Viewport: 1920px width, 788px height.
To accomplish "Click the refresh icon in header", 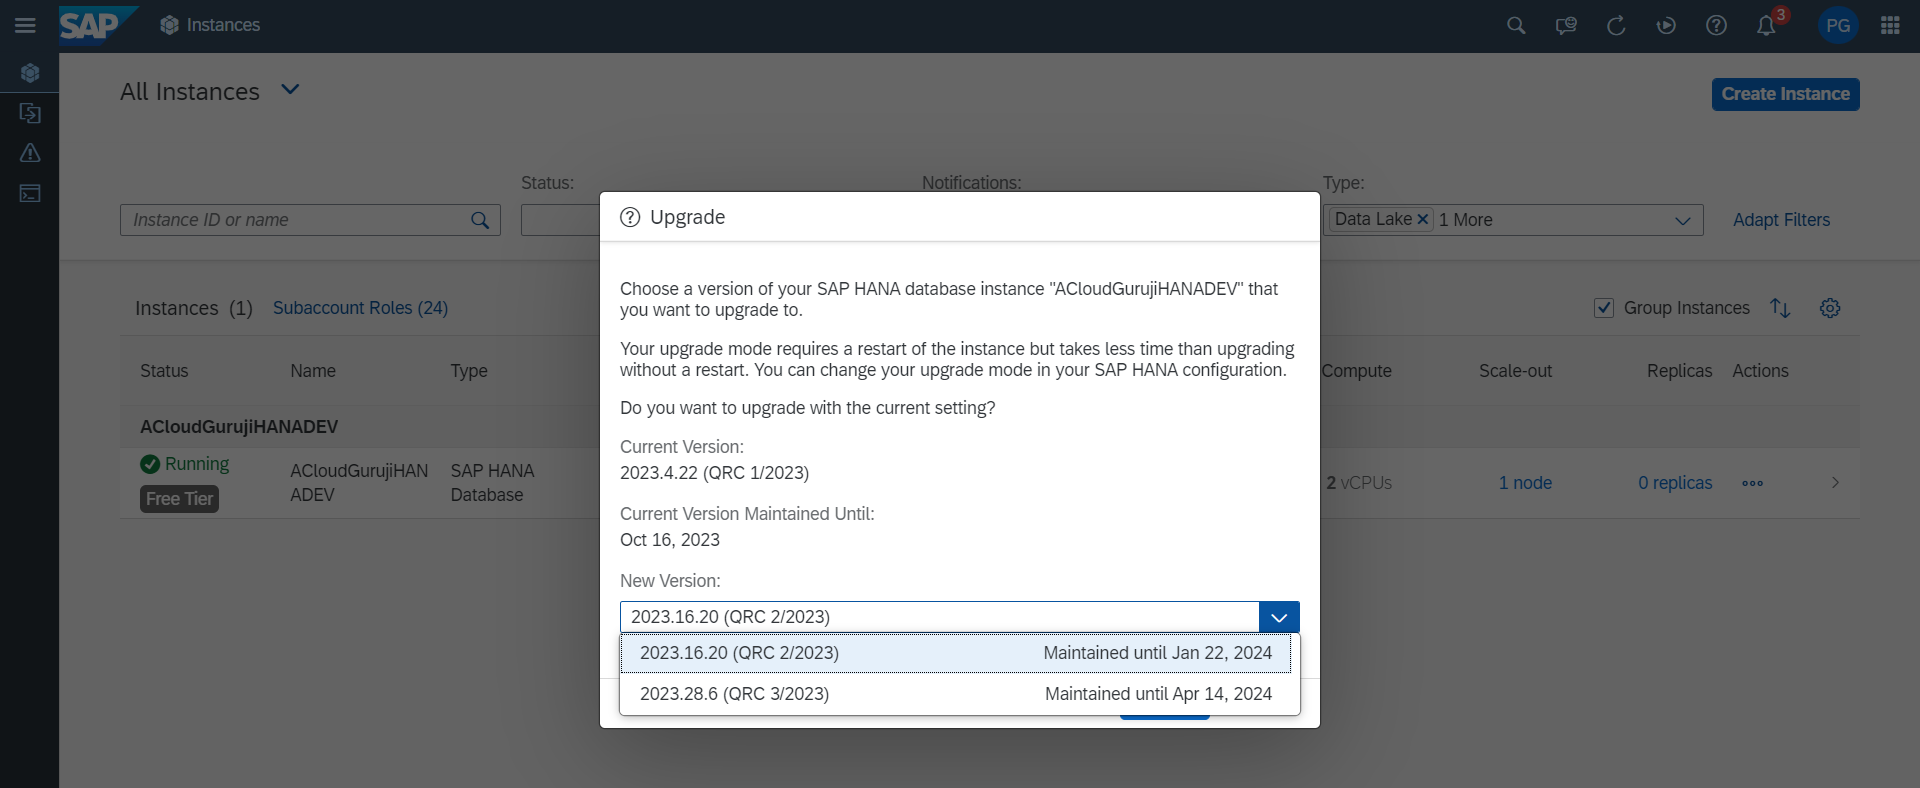I will click(1616, 25).
